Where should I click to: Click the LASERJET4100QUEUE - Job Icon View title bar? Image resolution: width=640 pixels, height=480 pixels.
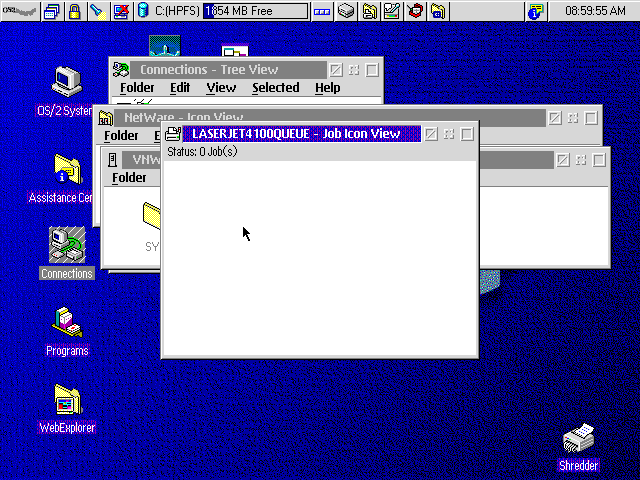tap(302, 134)
